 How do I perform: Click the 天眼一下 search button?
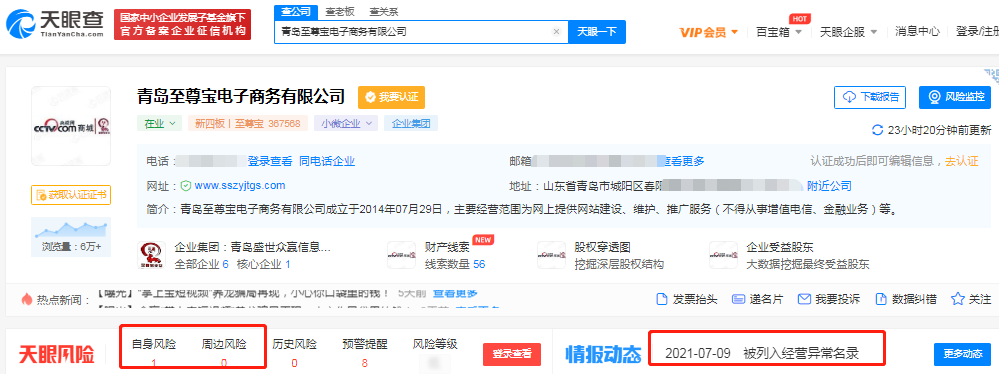[x=597, y=32]
